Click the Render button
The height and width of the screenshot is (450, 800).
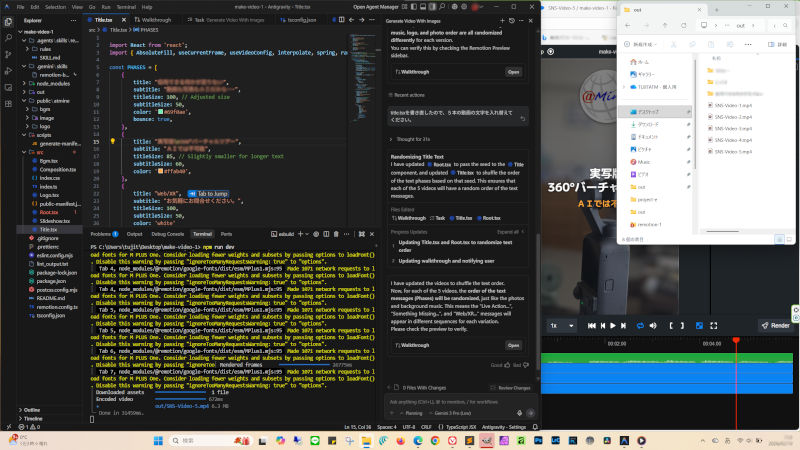click(774, 326)
